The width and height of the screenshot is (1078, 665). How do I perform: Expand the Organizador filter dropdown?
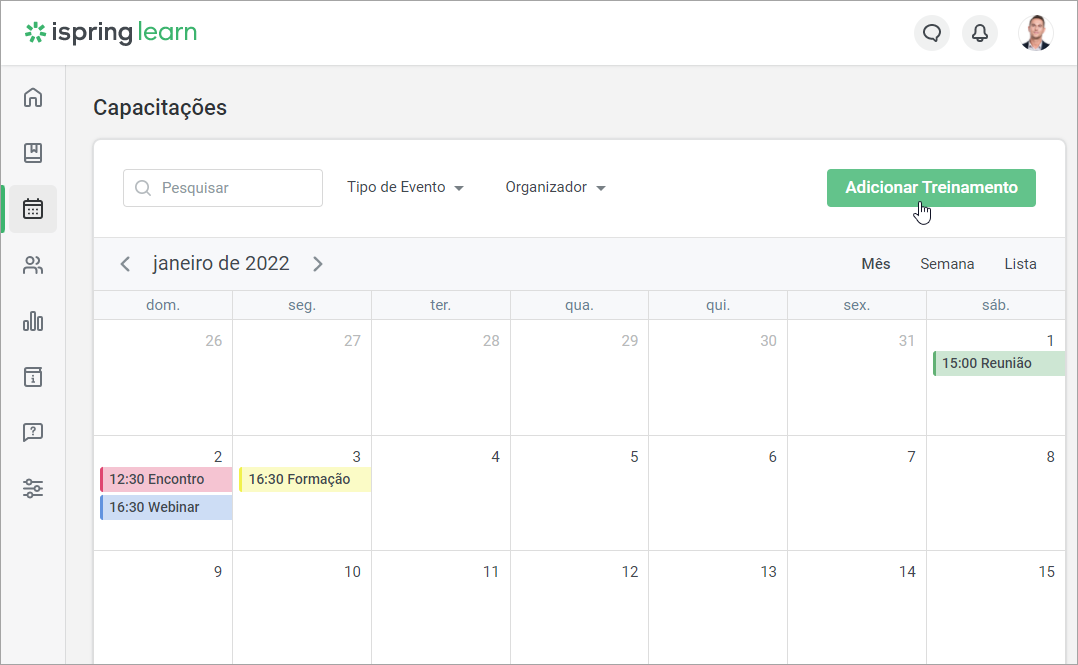coord(556,188)
